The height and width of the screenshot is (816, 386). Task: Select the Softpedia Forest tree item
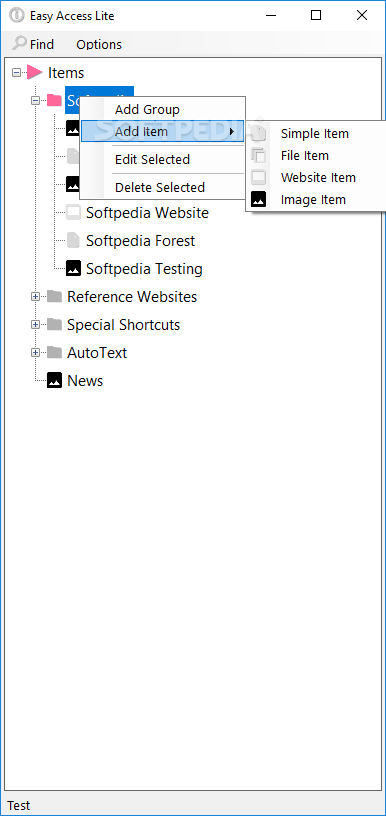click(140, 240)
